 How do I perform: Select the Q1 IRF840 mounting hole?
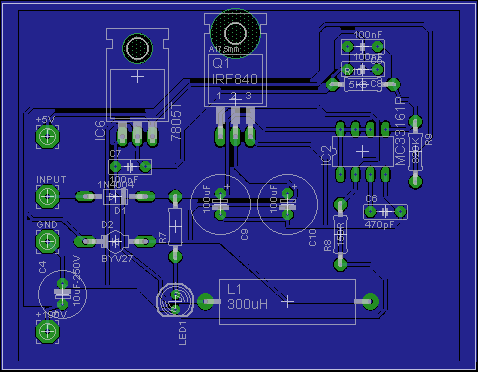(x=235, y=33)
